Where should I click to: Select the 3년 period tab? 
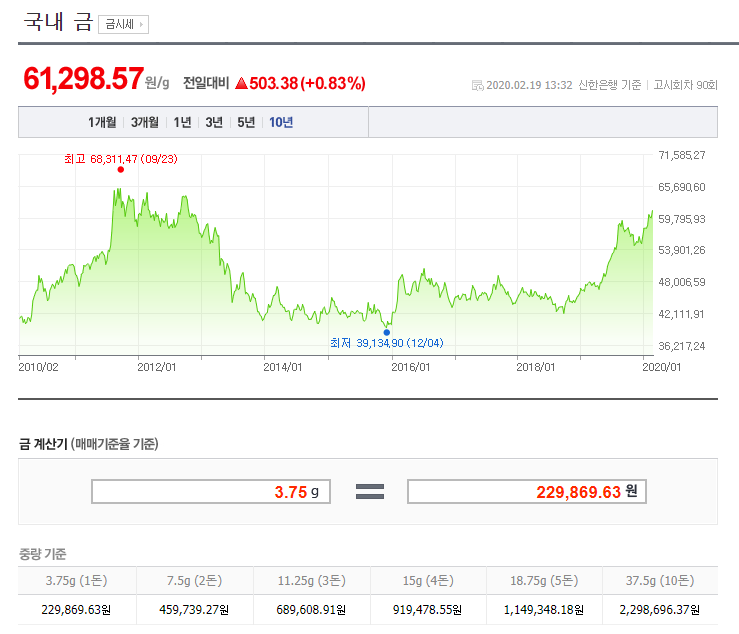(x=214, y=122)
